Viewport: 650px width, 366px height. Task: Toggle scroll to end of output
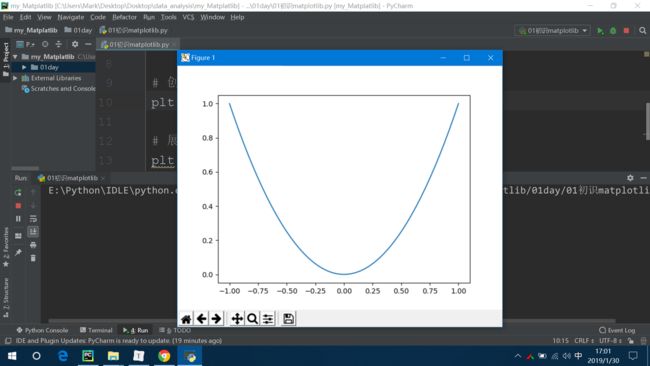click(x=33, y=232)
